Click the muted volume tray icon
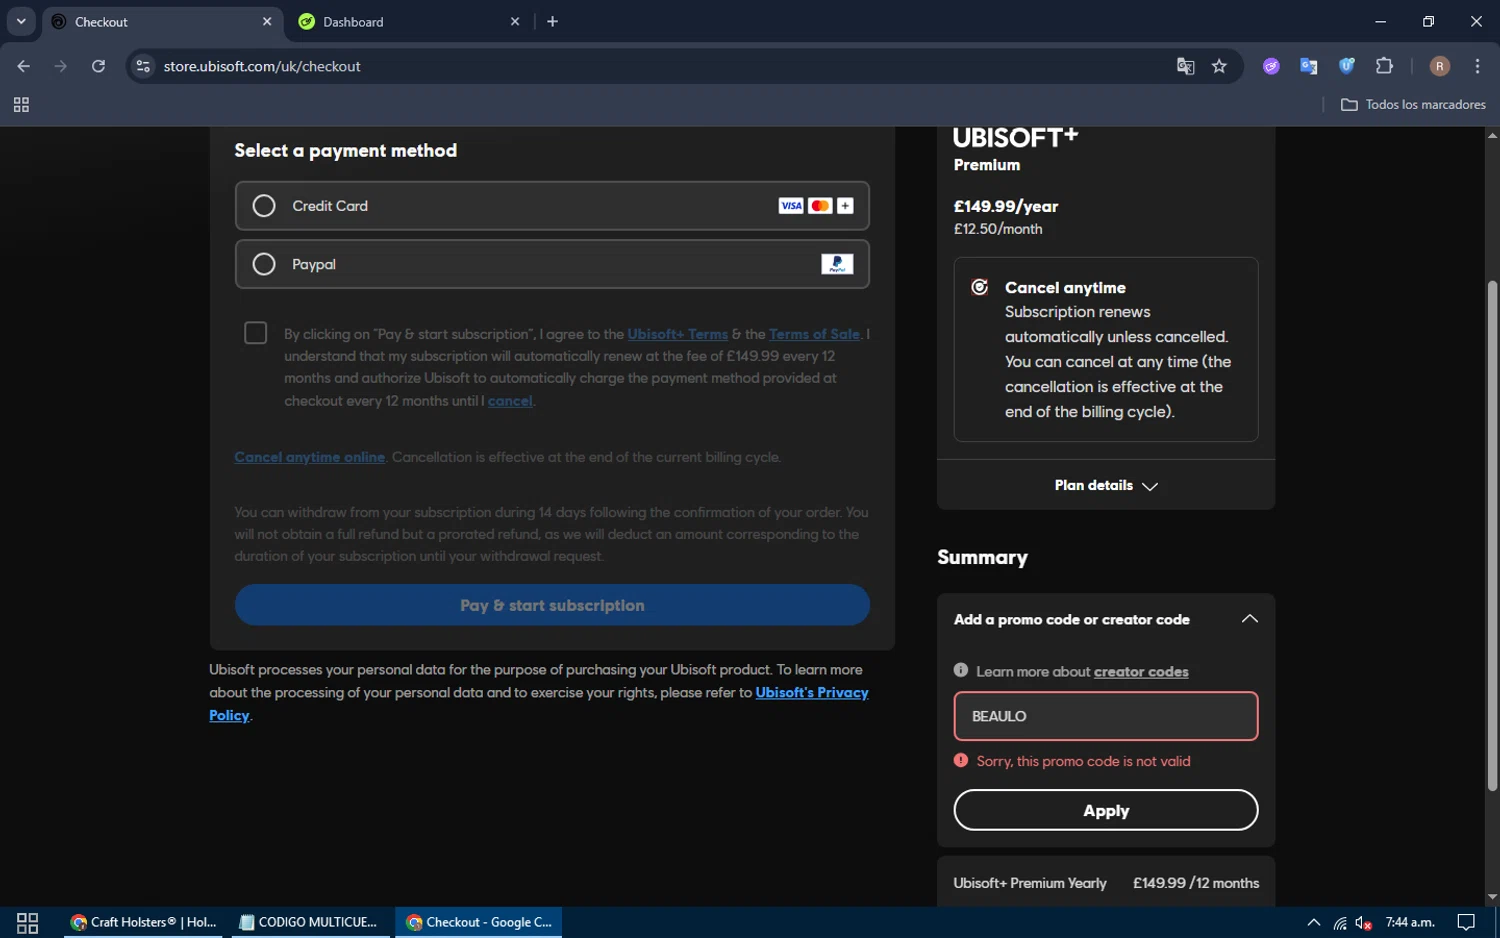Viewport: 1500px width, 938px height. coord(1364,923)
